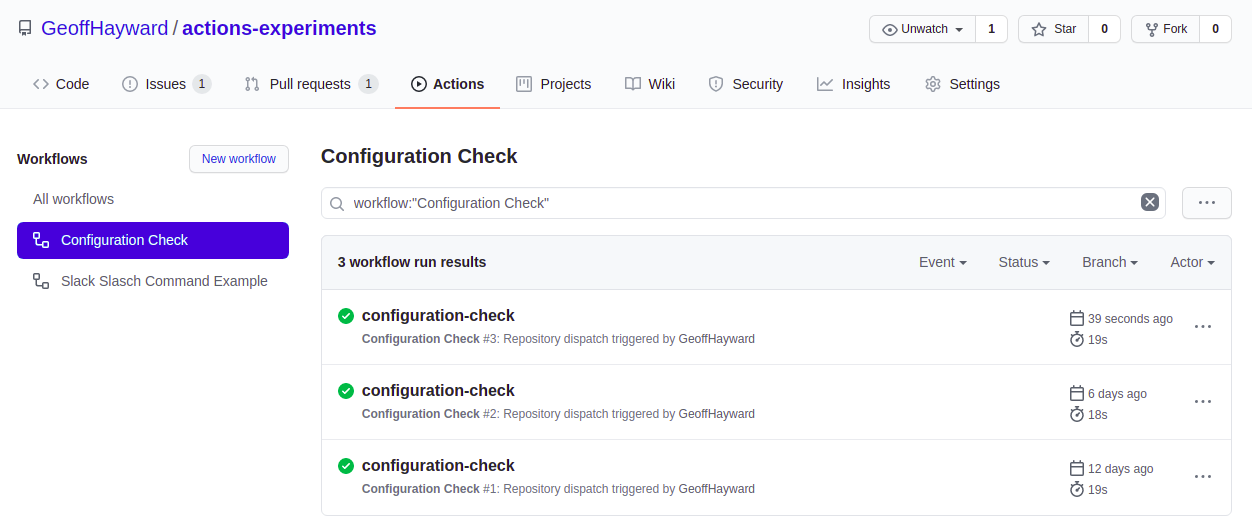Open the Branch filter dropdown
The image size is (1252, 531).
point(1110,262)
